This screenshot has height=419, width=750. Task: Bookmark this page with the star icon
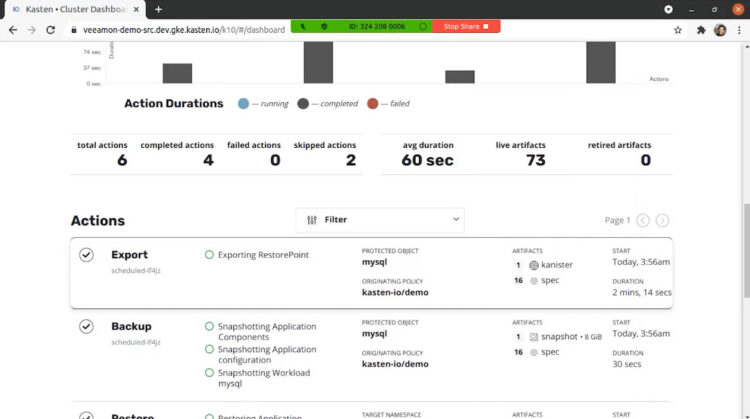click(x=678, y=30)
